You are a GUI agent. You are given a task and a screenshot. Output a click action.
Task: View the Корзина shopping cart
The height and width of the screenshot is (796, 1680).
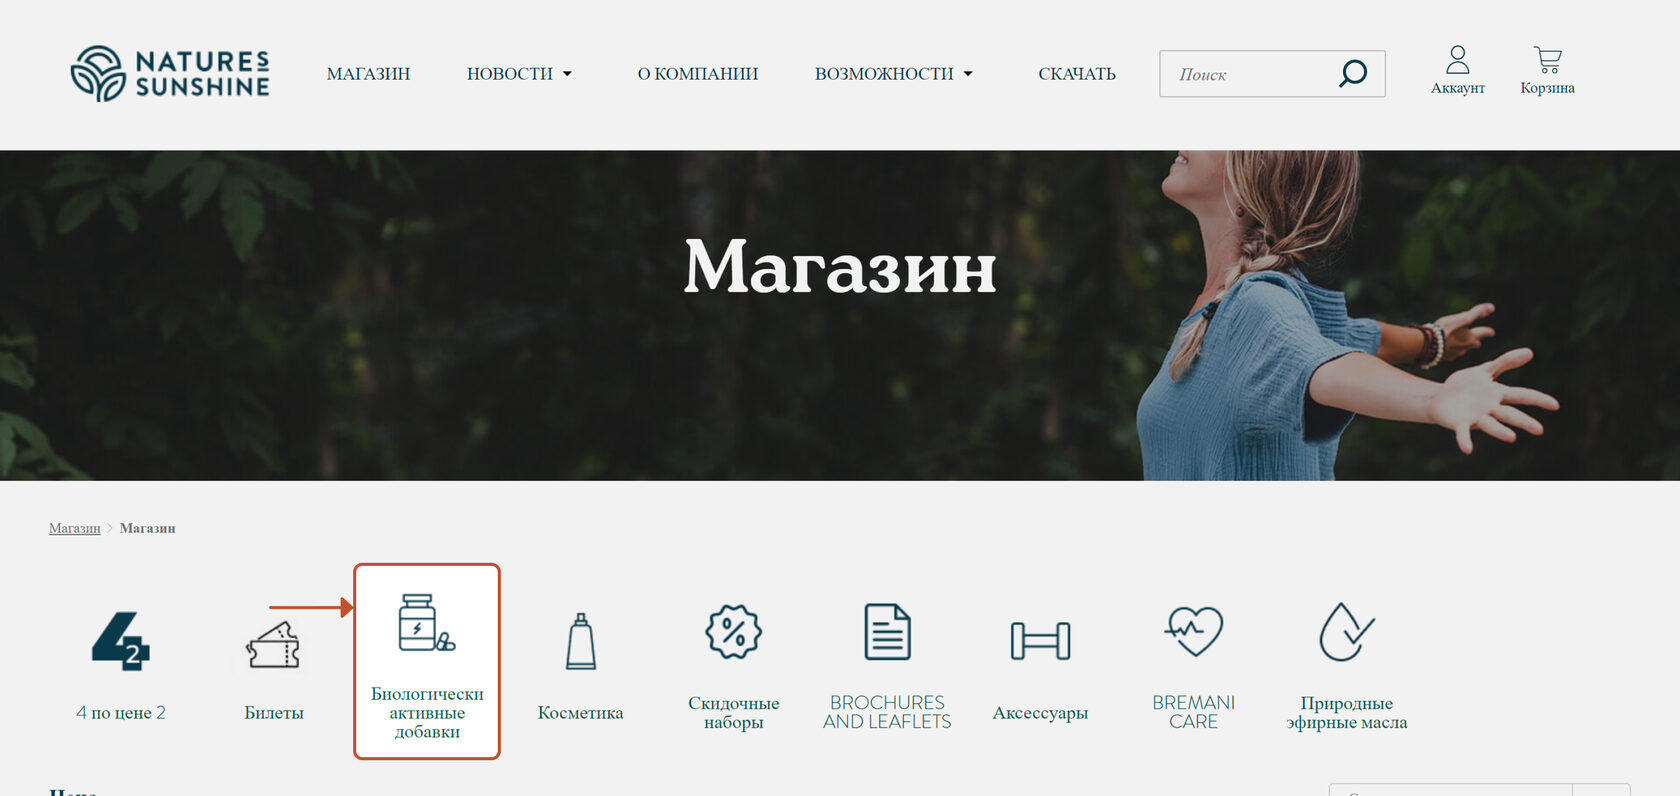point(1548,60)
